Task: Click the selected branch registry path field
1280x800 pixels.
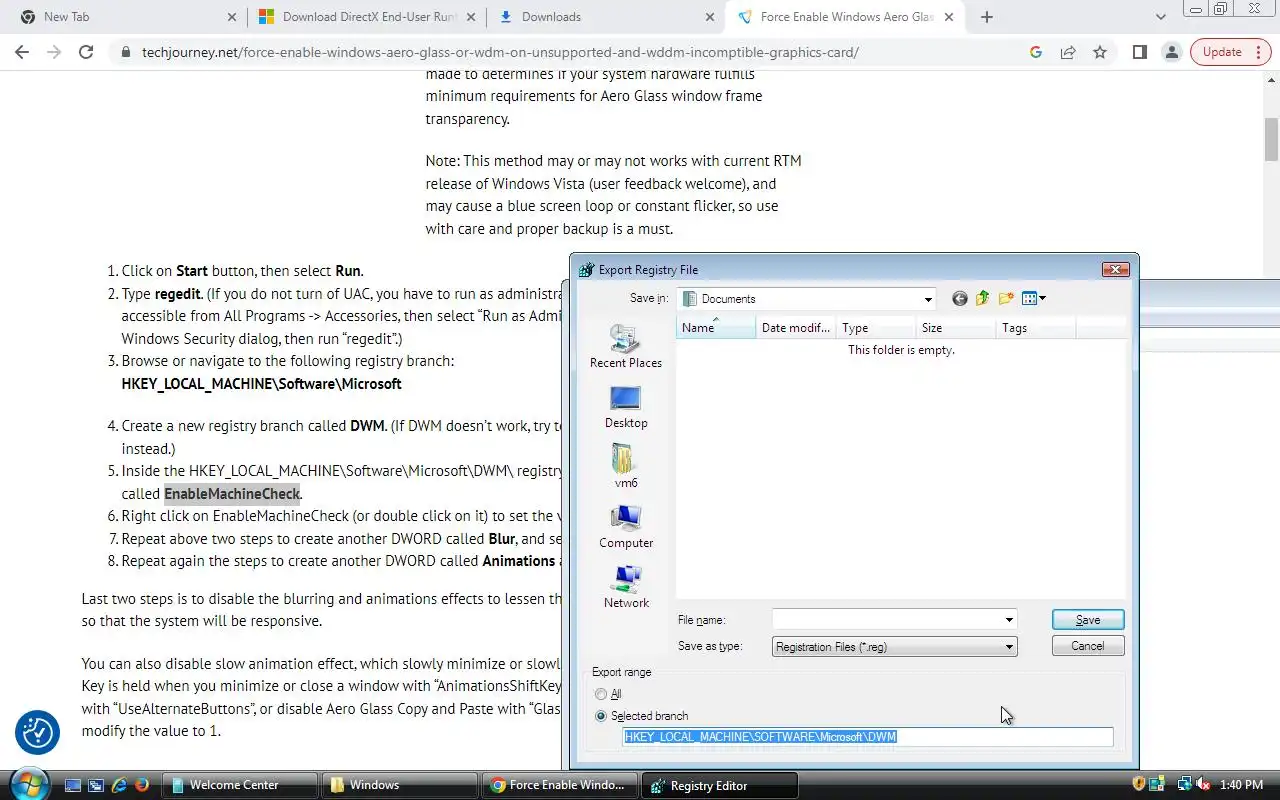Action: 867,737
